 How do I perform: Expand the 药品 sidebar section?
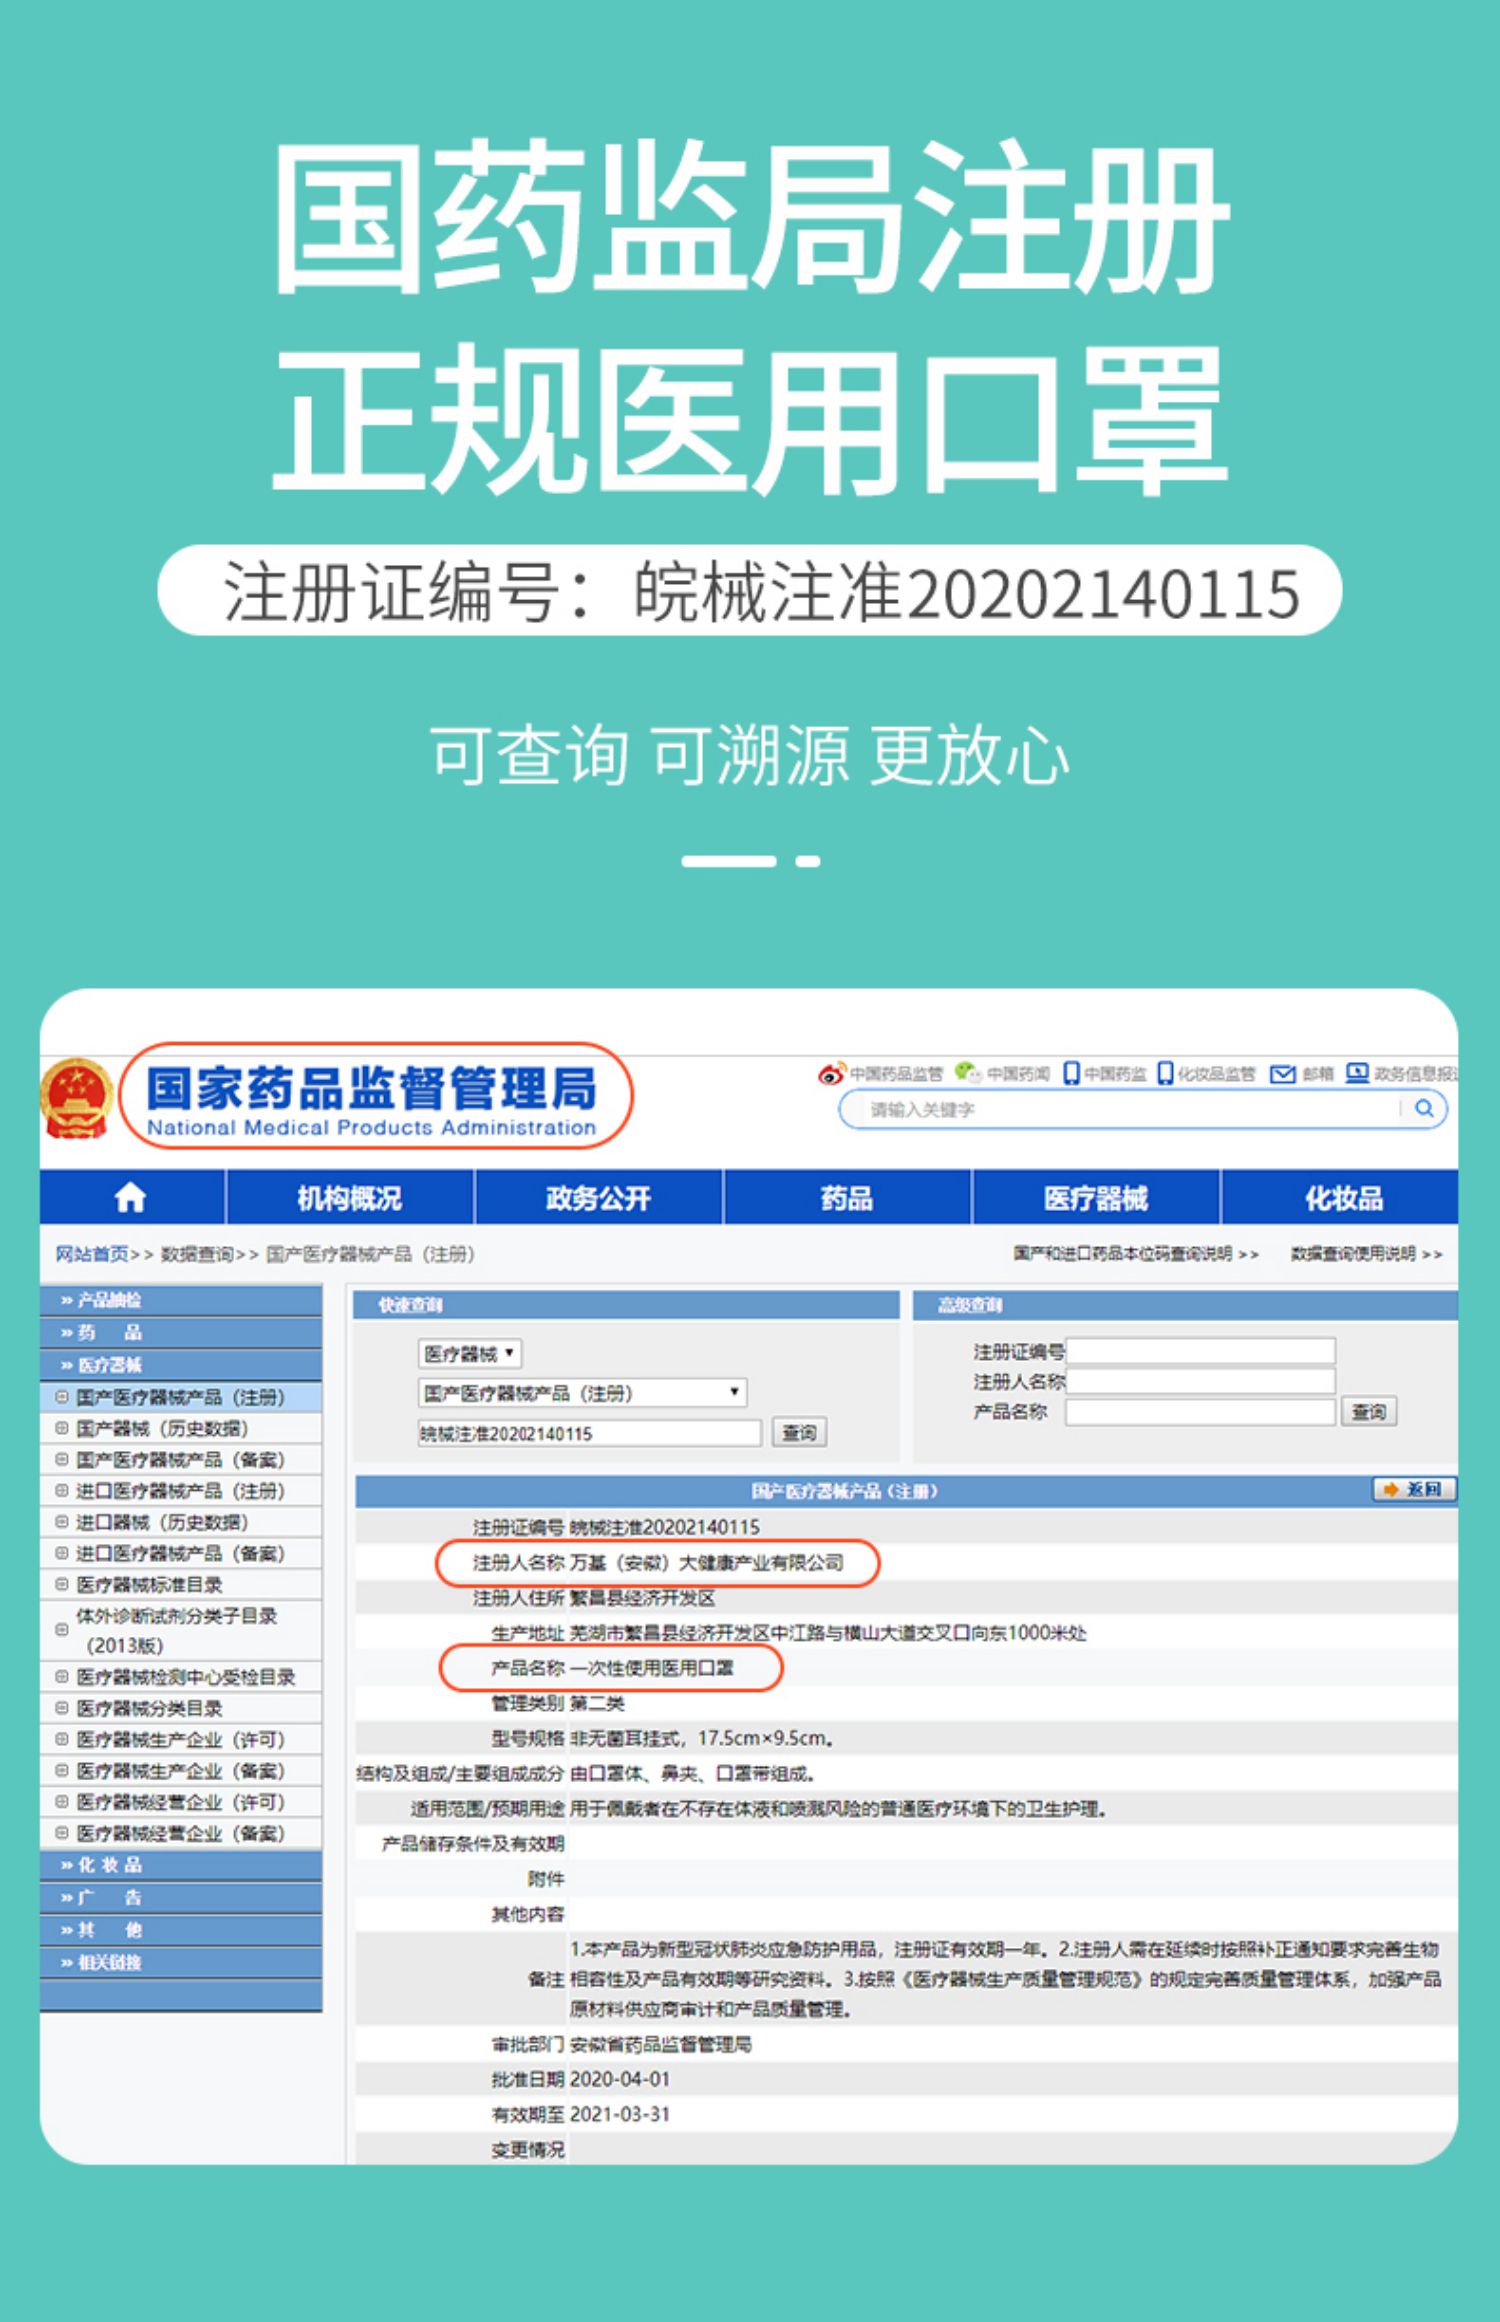[181, 1332]
